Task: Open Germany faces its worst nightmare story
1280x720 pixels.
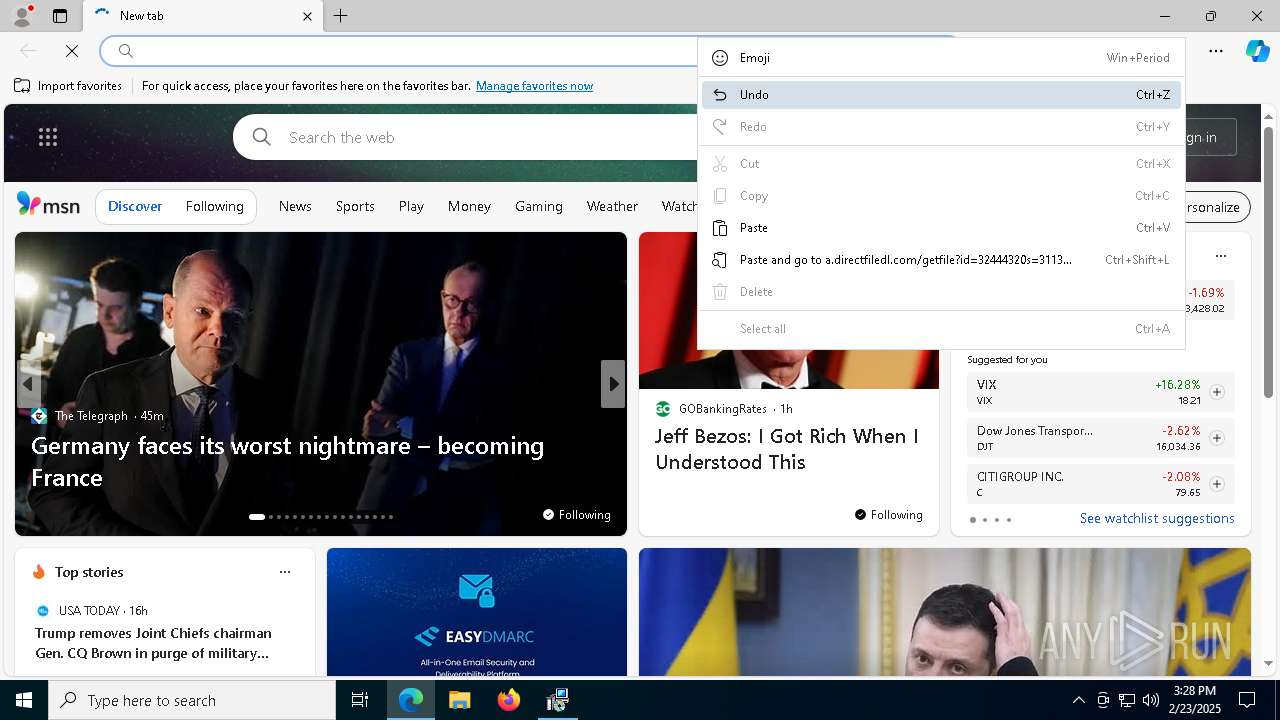Action: pos(287,461)
